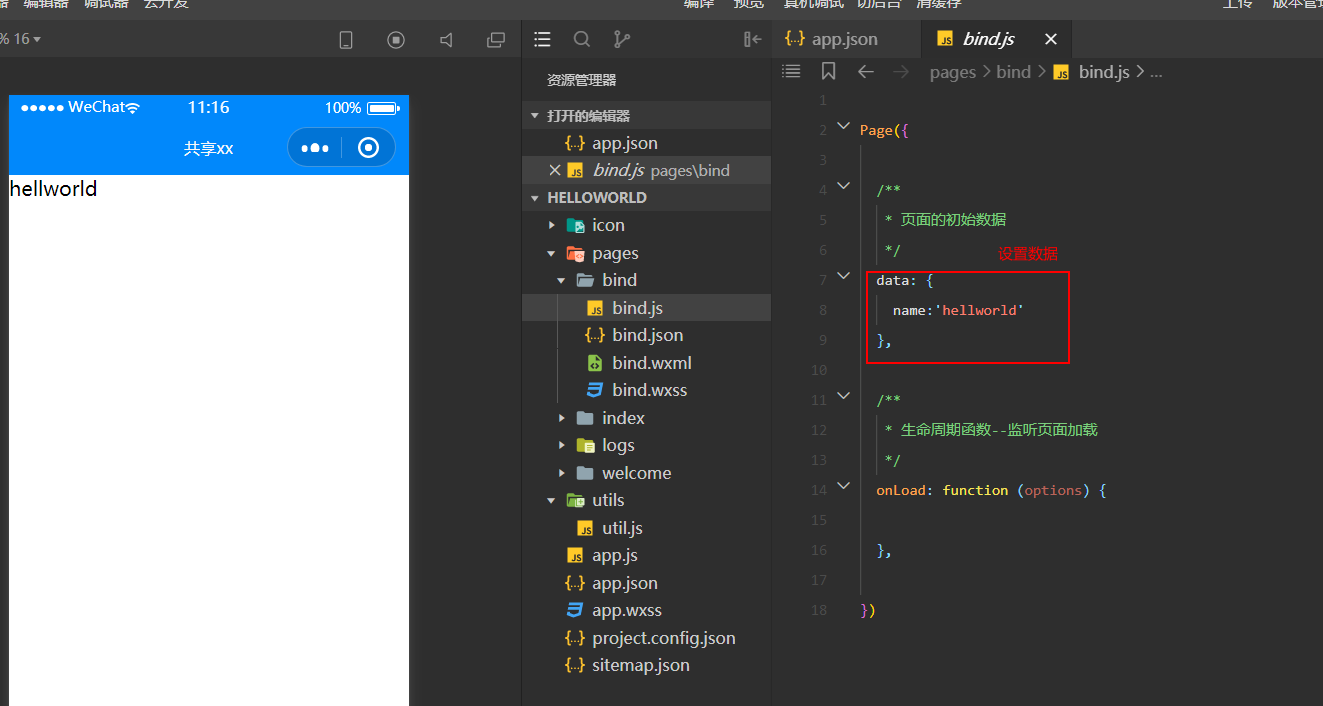Fold the comment block at line 4
This screenshot has width=1323, height=706.
(844, 187)
